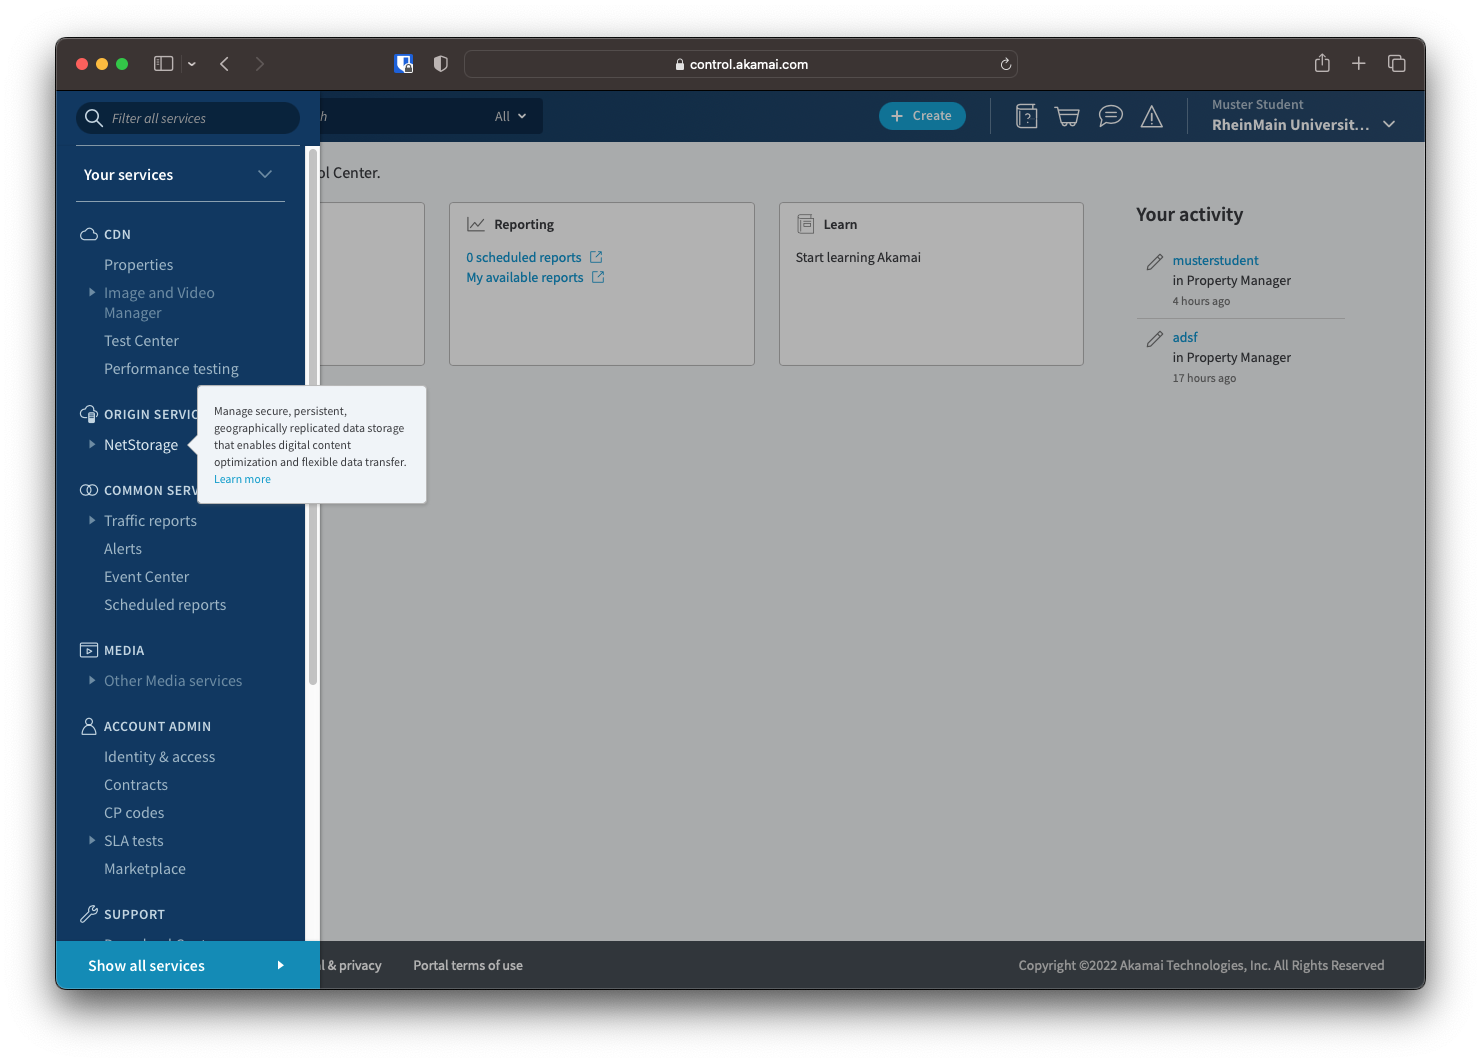This screenshot has width=1481, height=1063.
Task: Click the services menu scrollbar
Action: 313,417
